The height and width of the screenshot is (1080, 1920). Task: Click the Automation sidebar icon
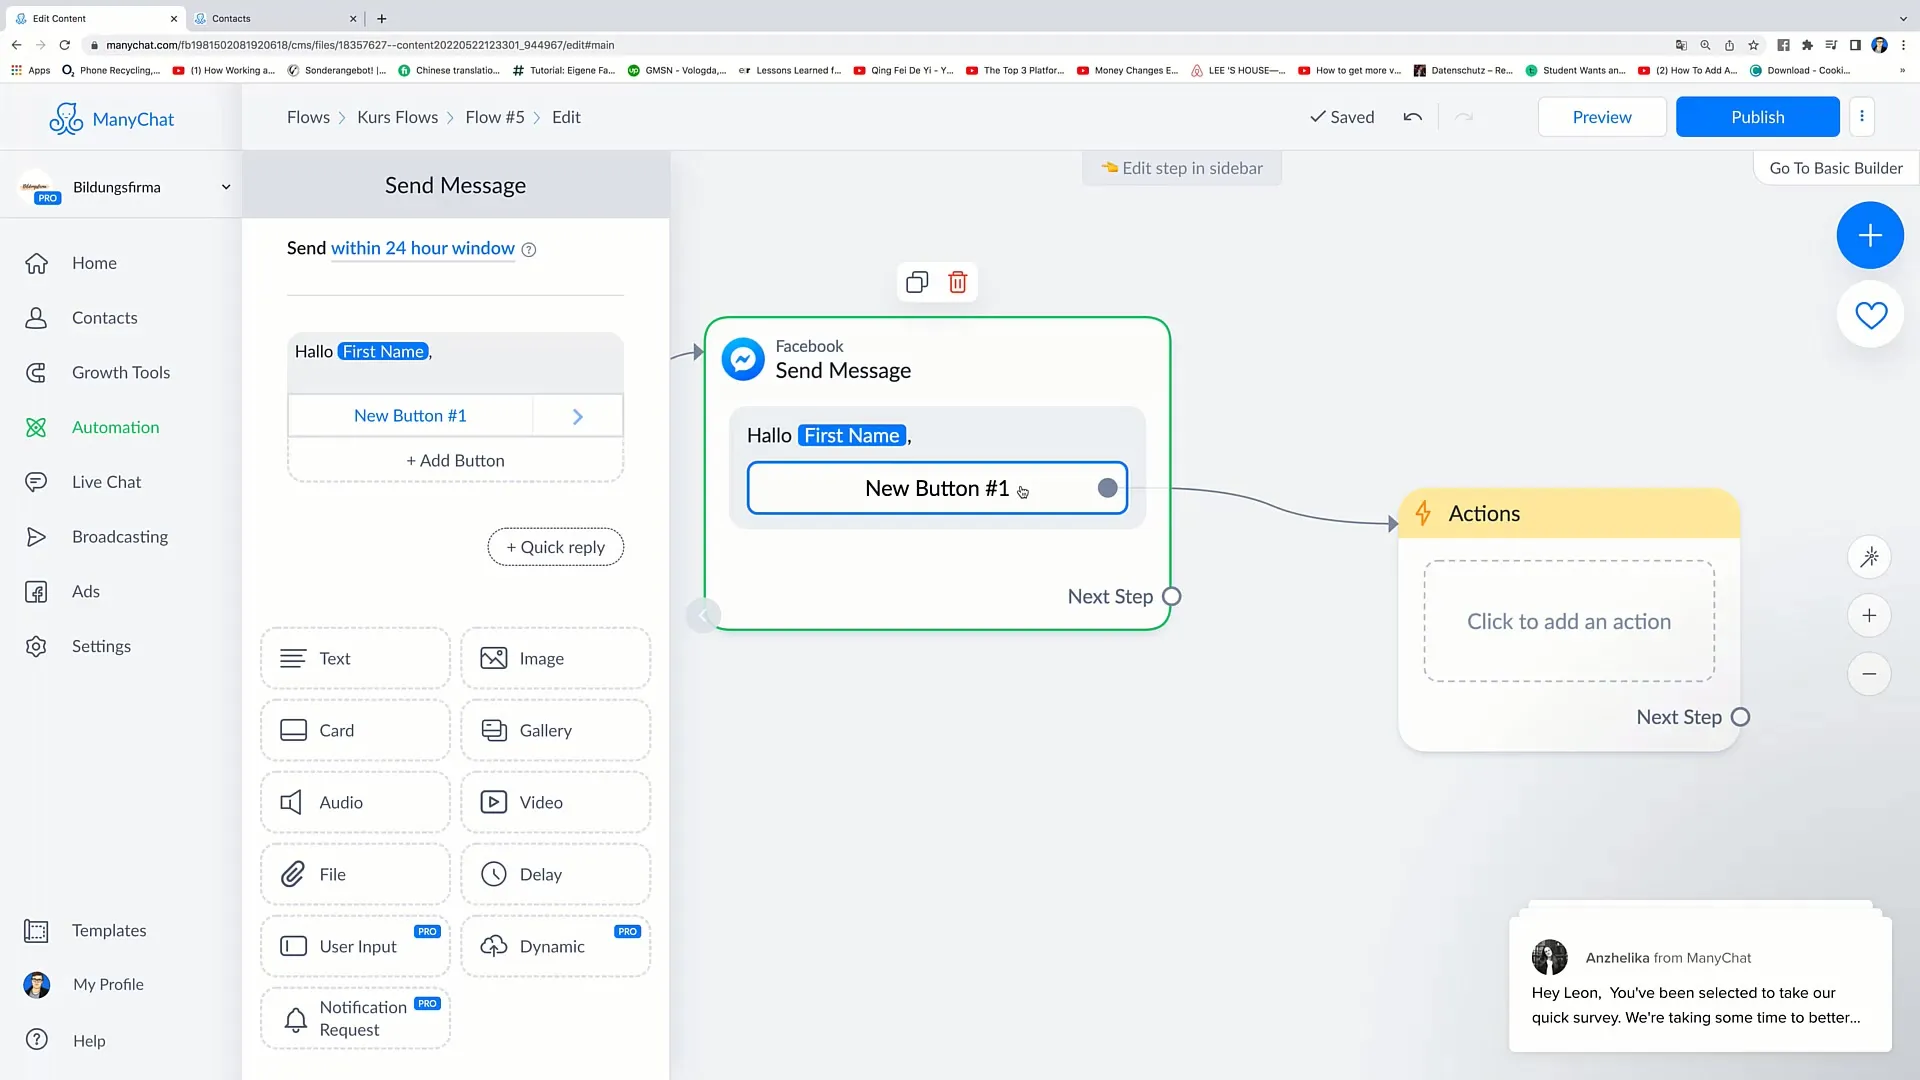36,427
